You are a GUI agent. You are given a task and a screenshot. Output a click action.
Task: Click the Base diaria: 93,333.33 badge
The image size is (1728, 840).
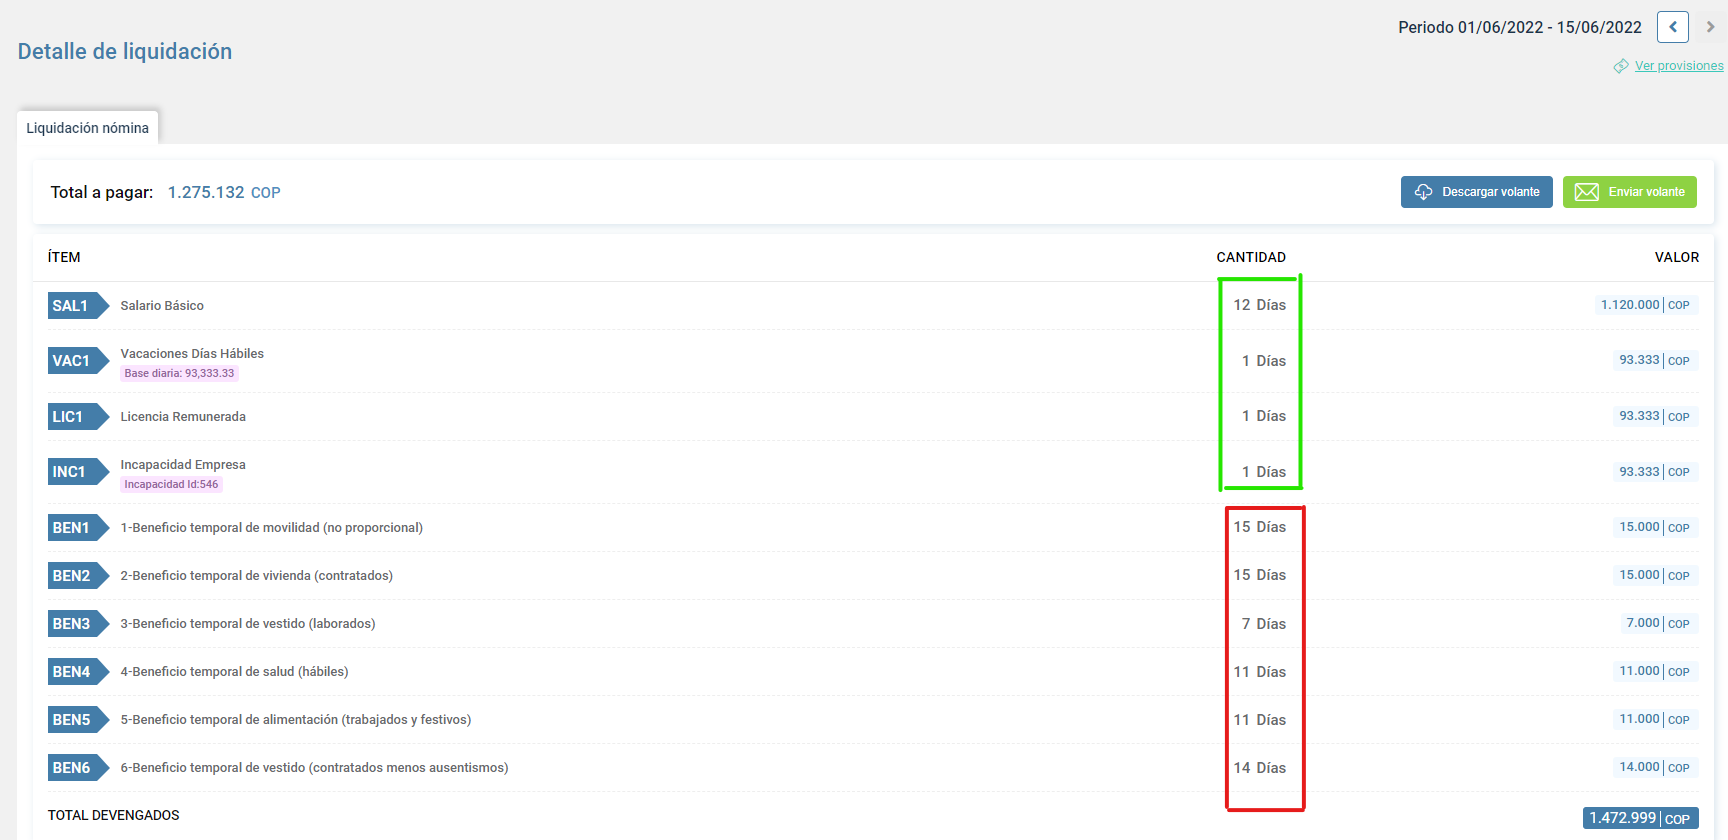179,374
